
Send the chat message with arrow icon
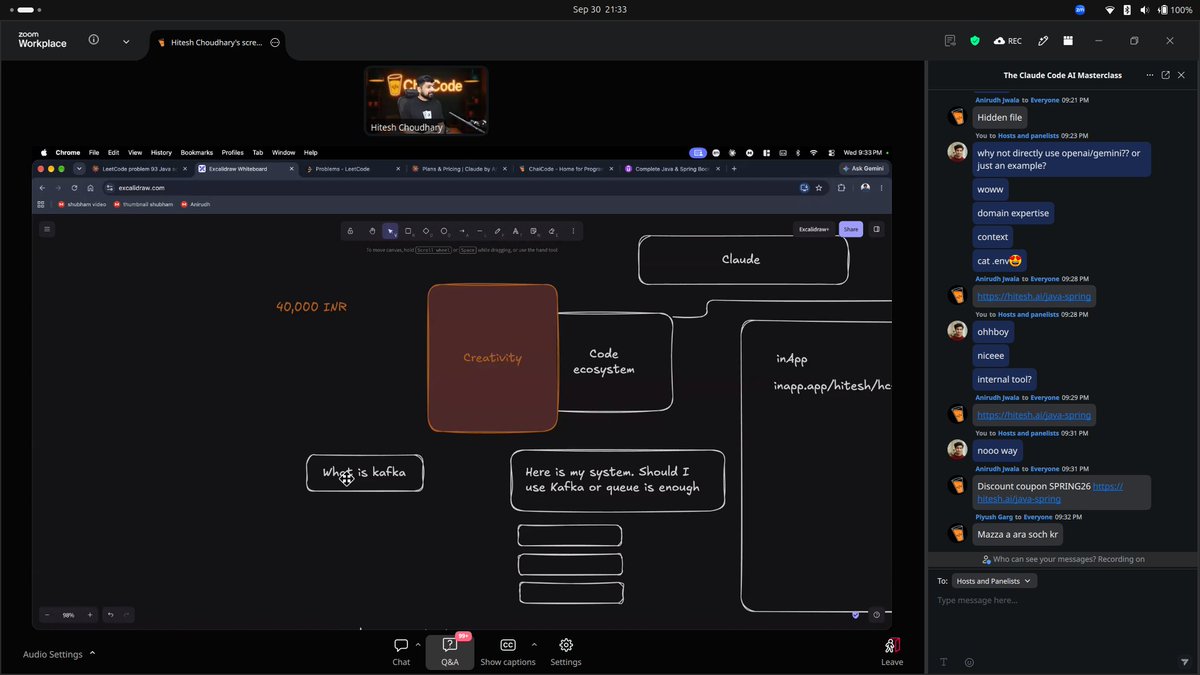click(1184, 662)
